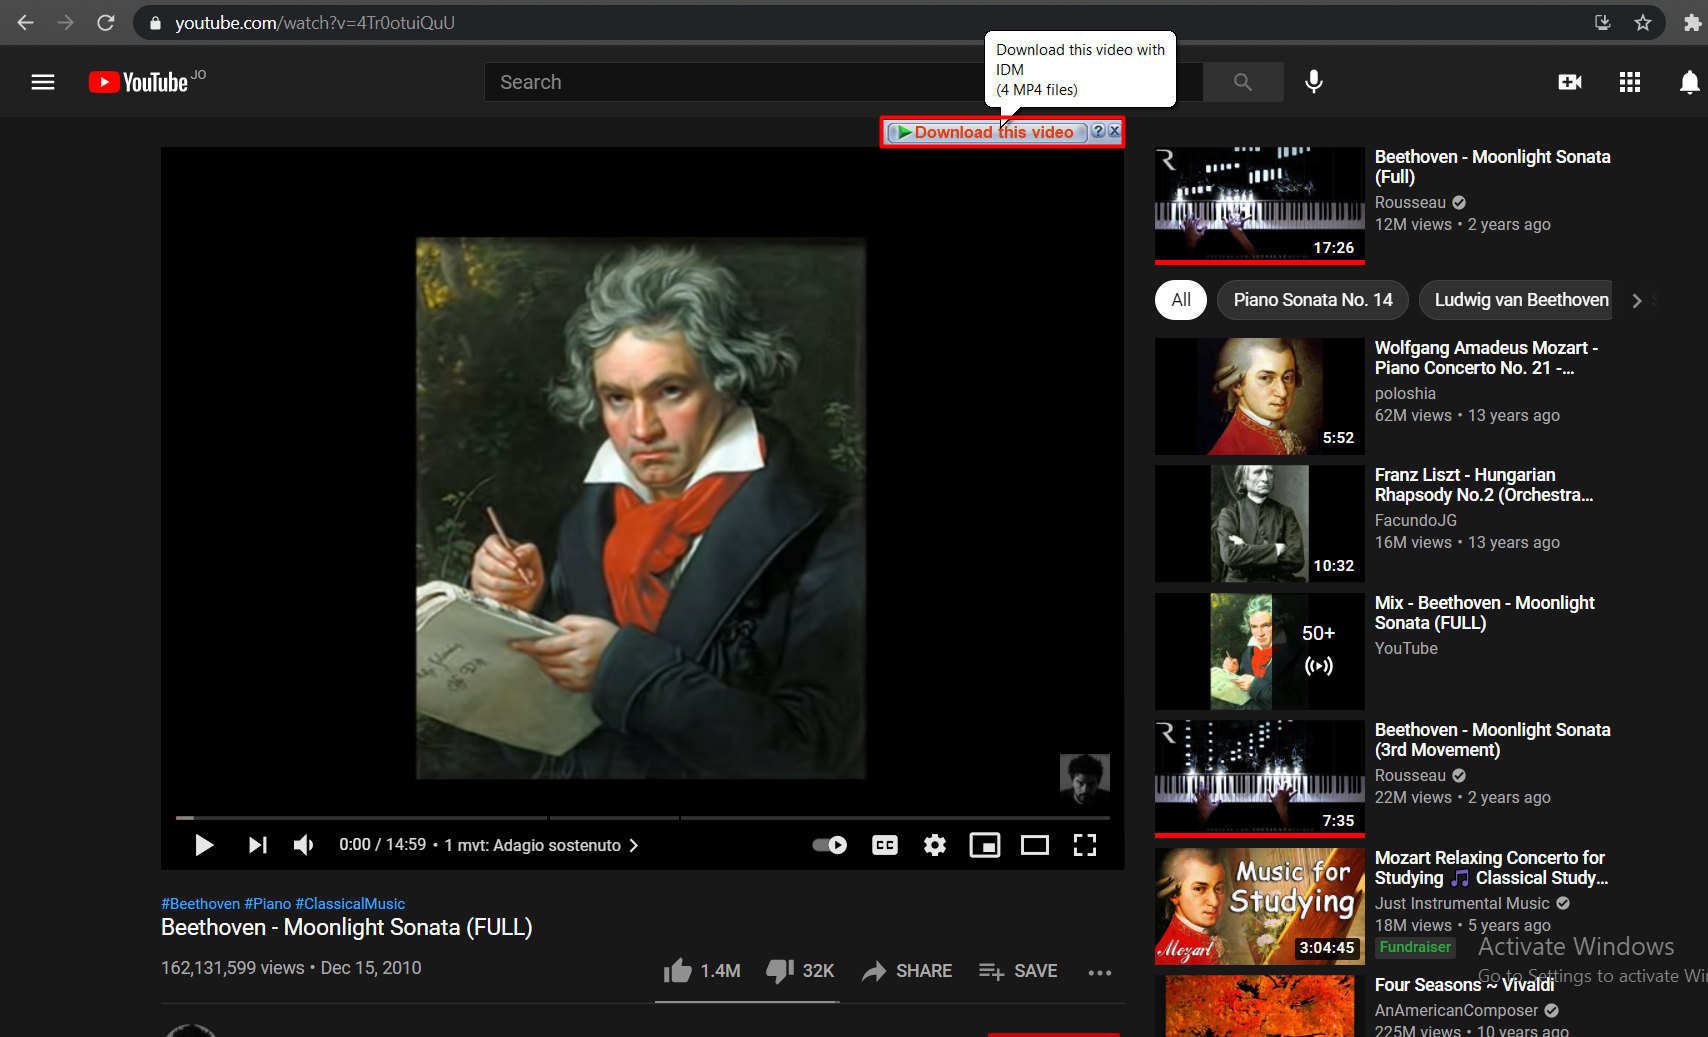This screenshot has height=1037, width=1708.
Task: Open the create video camera icon
Action: [x=1570, y=82]
